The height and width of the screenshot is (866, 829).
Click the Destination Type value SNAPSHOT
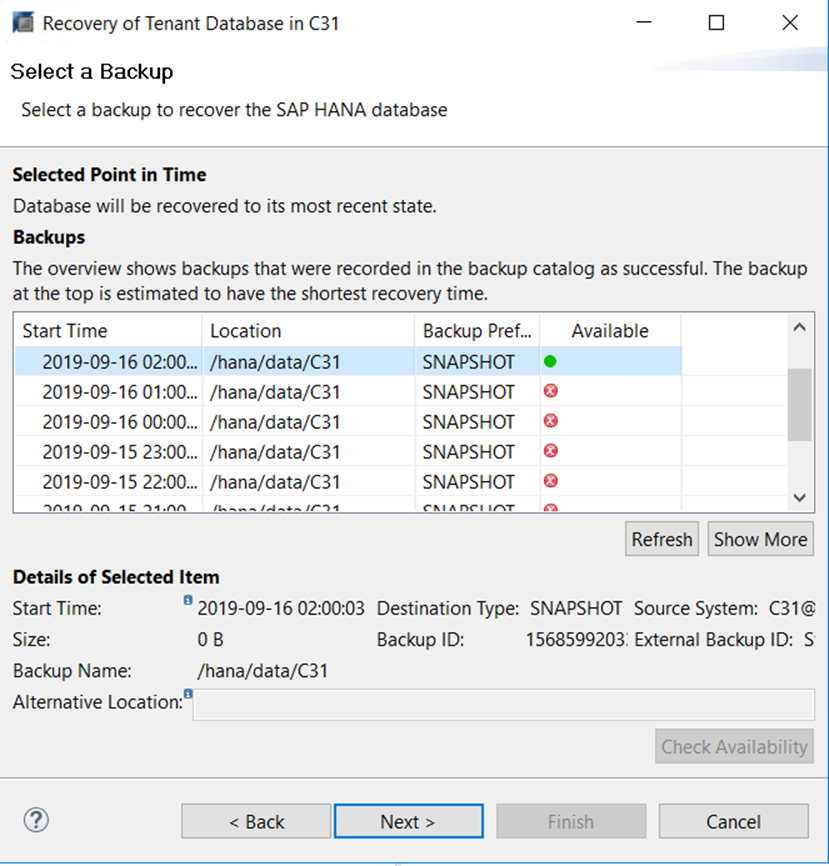tap(576, 608)
